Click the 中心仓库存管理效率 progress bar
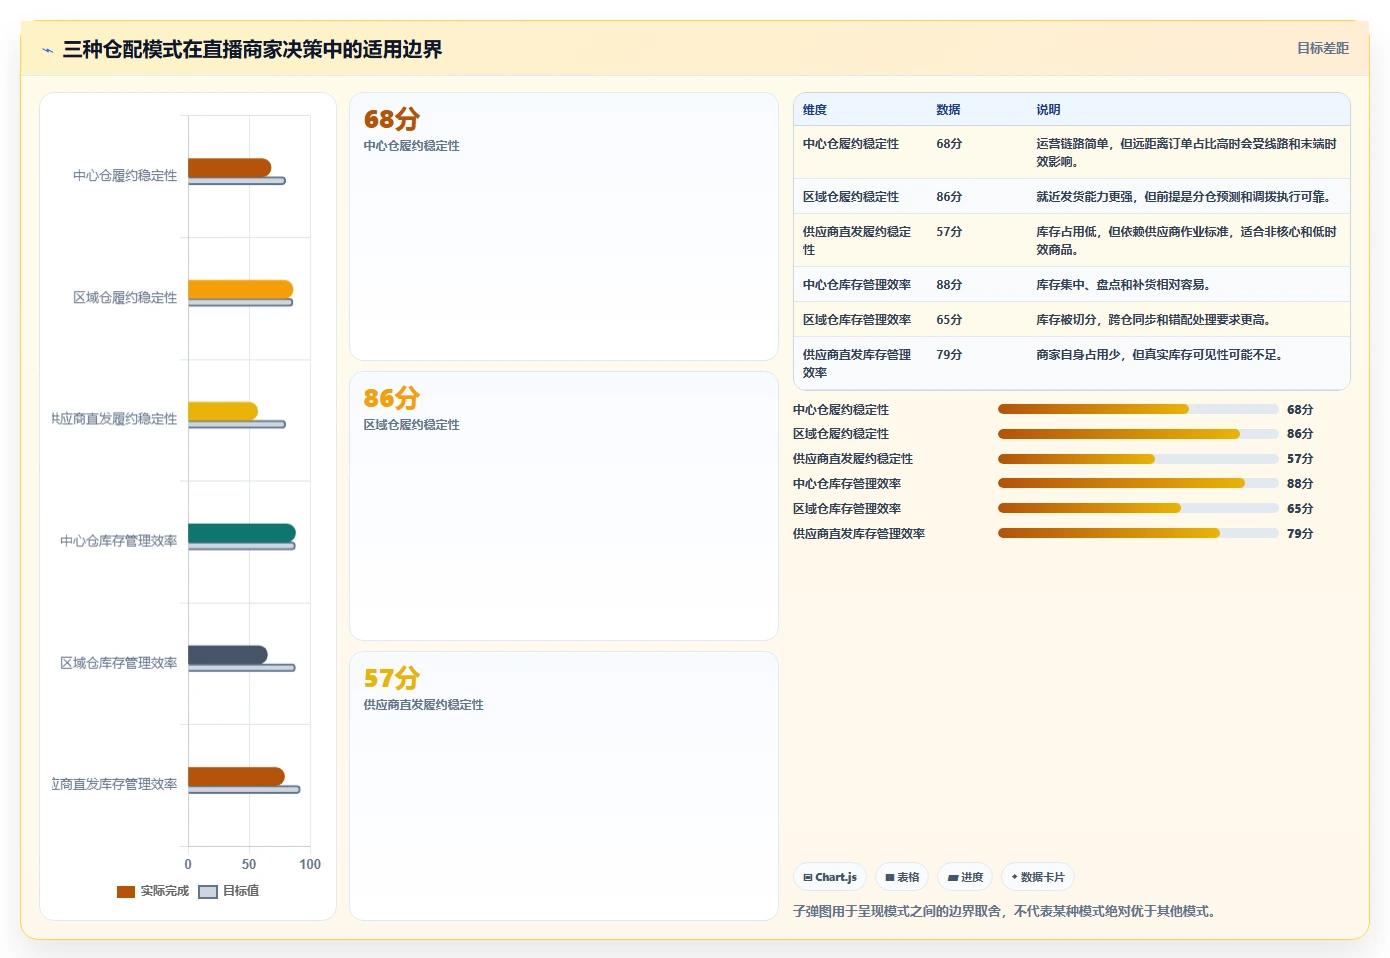The height and width of the screenshot is (958, 1390). [1138, 483]
